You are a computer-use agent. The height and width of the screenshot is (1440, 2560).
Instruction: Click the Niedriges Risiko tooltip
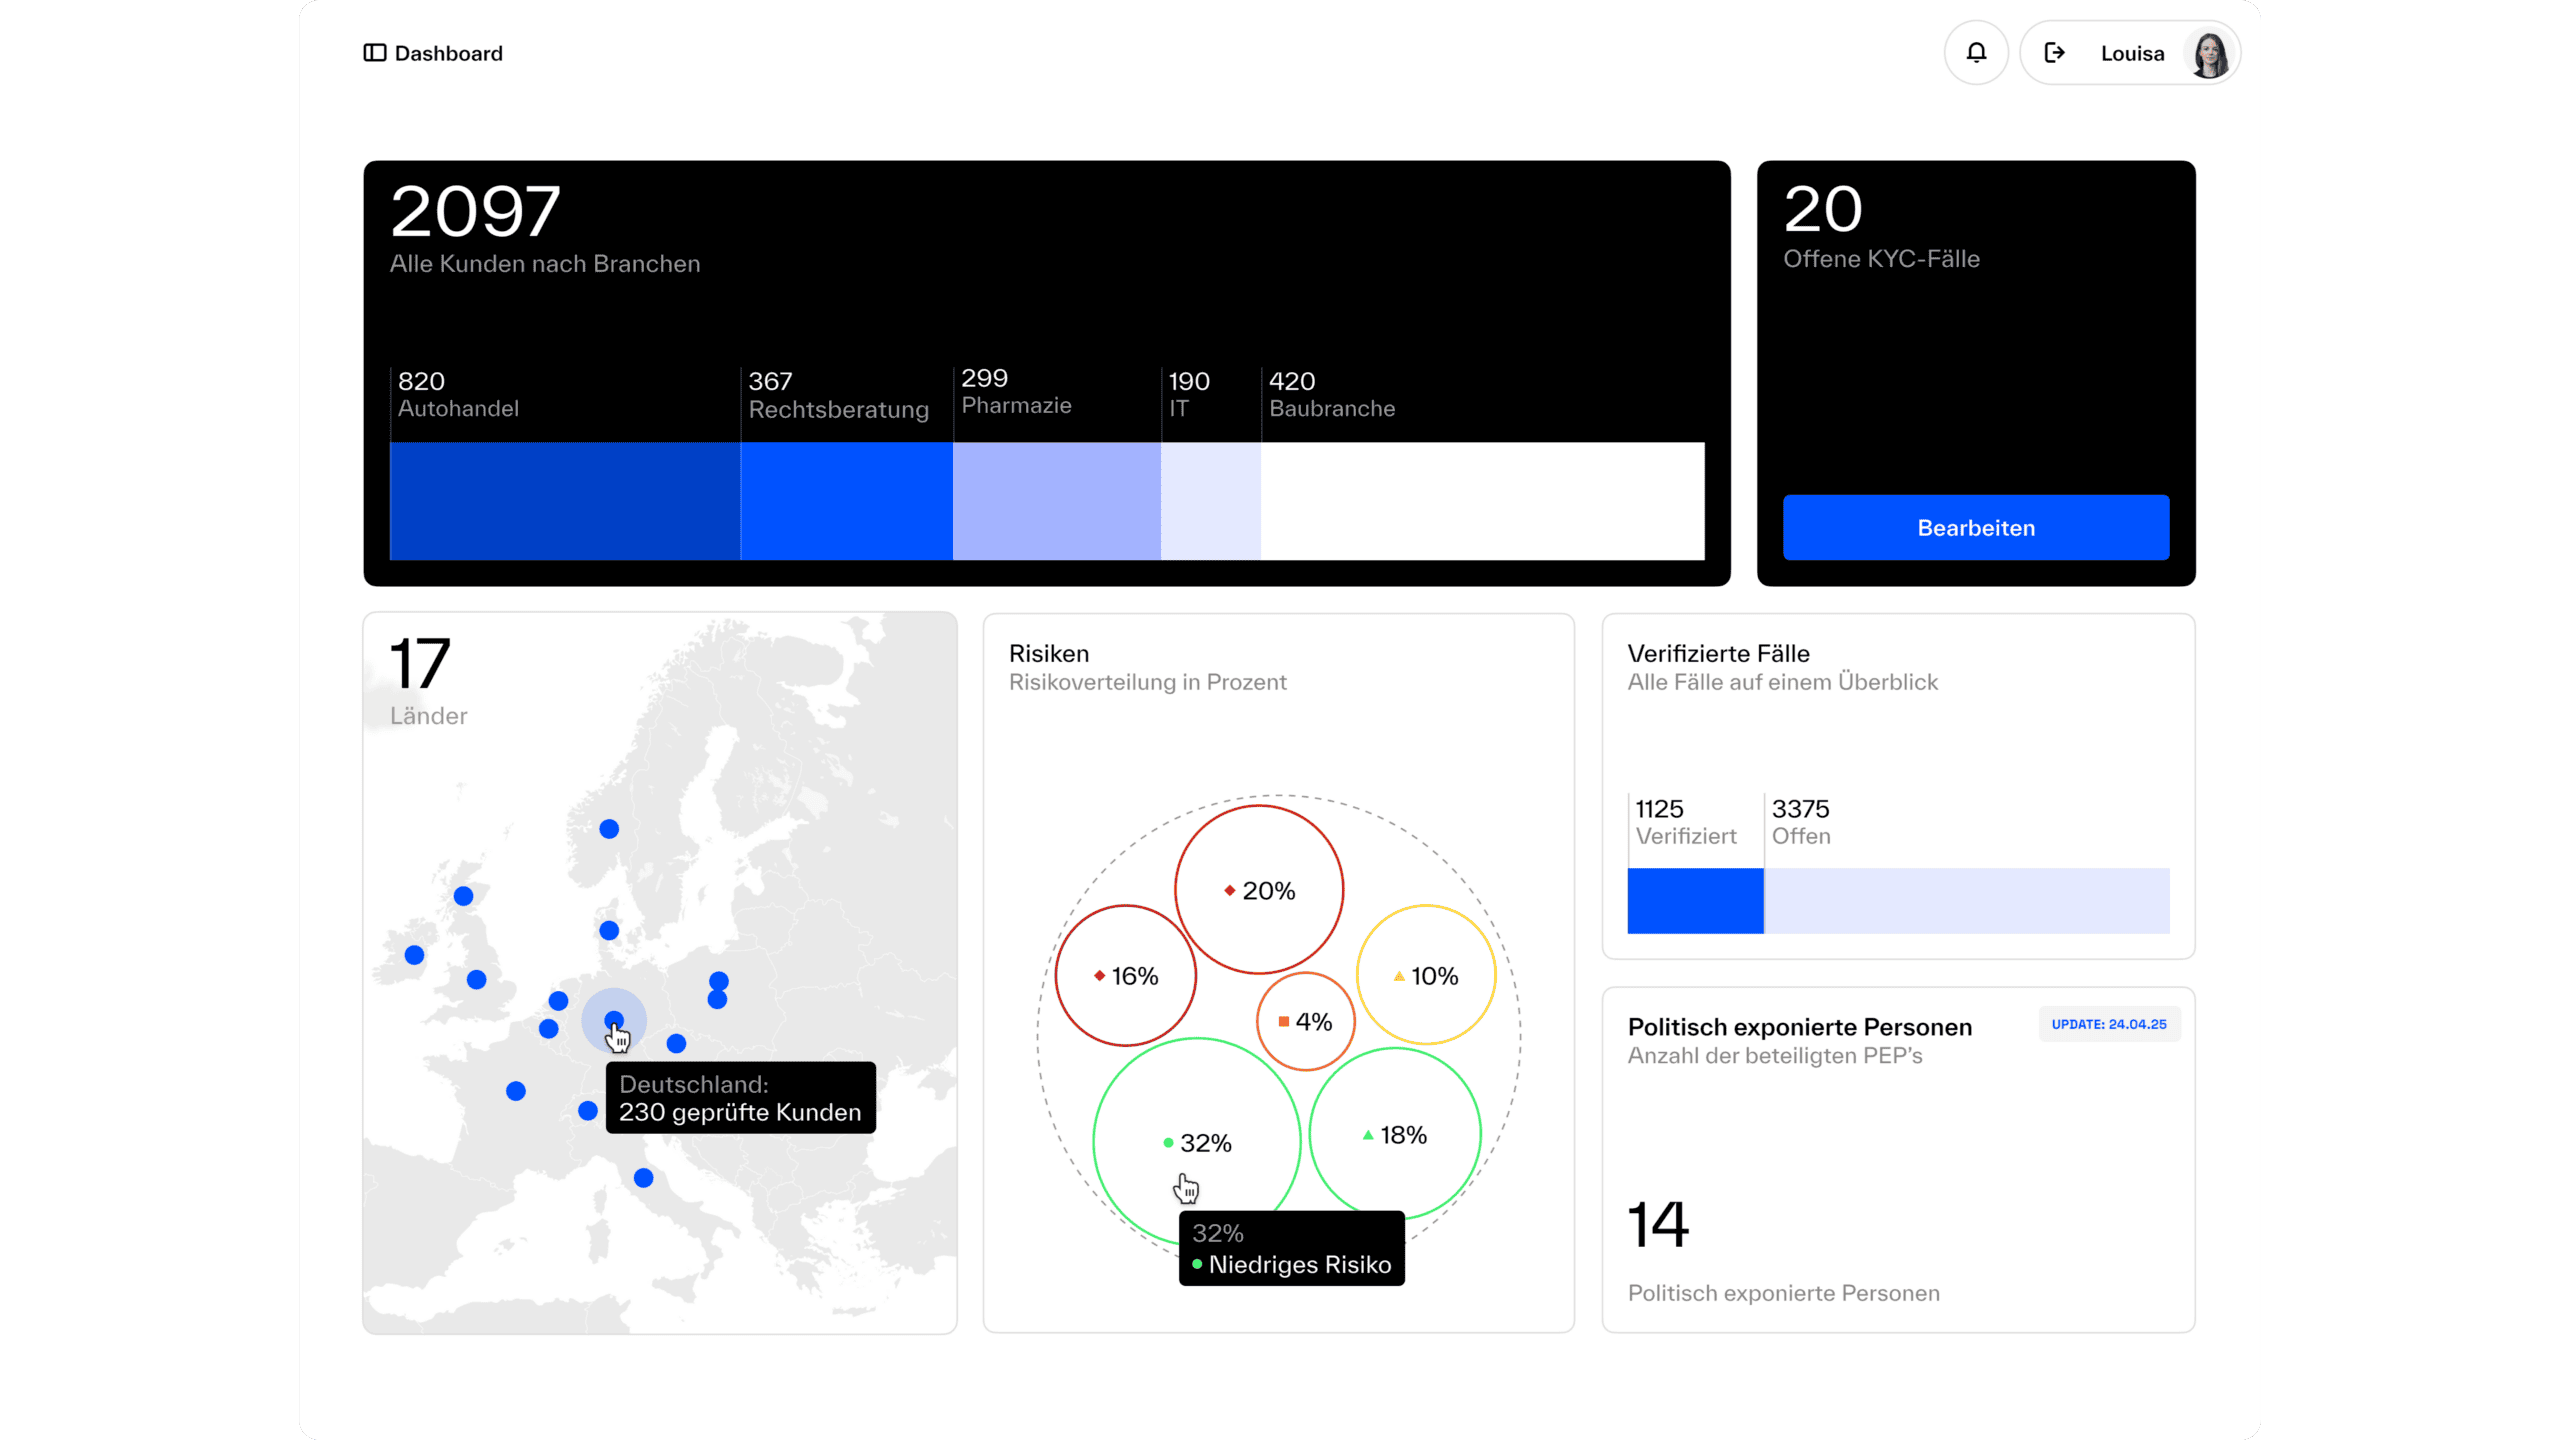point(1291,1248)
